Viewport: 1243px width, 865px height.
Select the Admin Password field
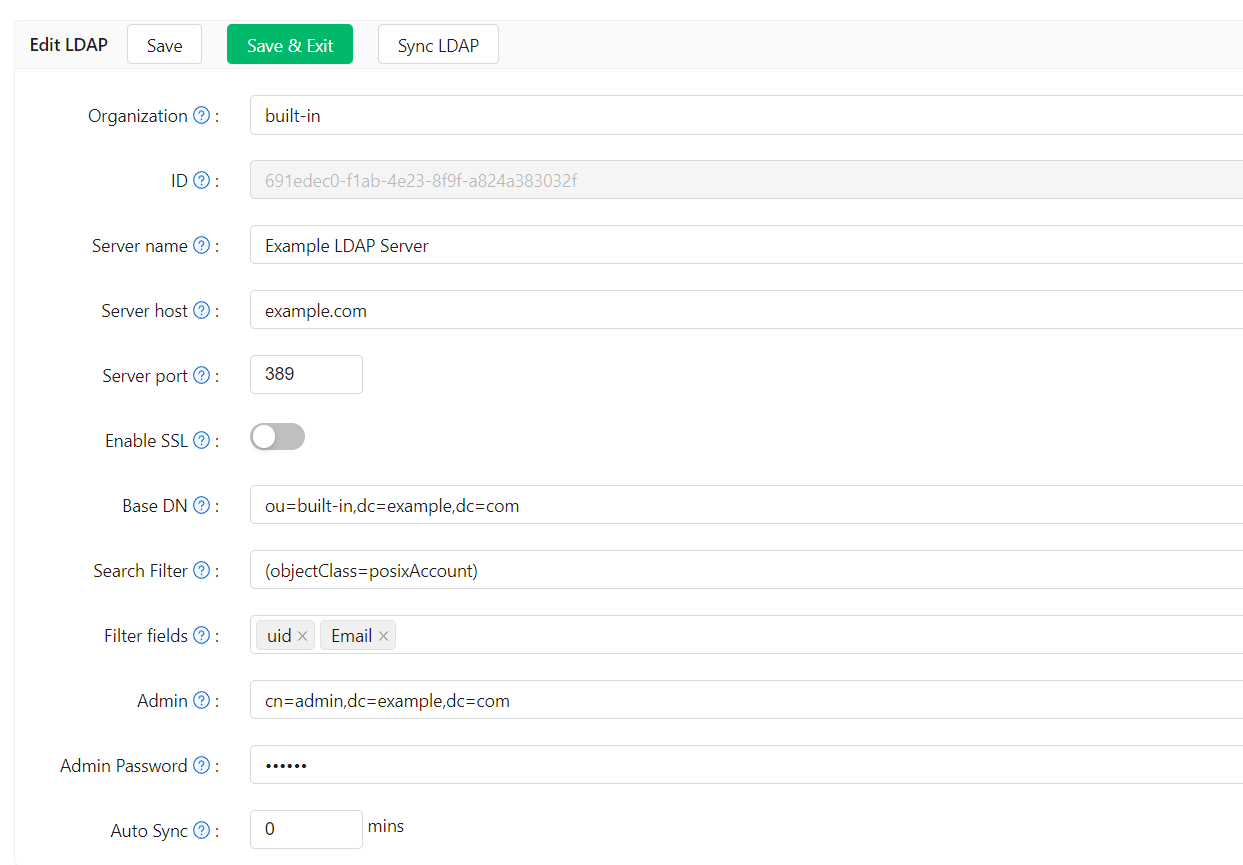(x=600, y=764)
